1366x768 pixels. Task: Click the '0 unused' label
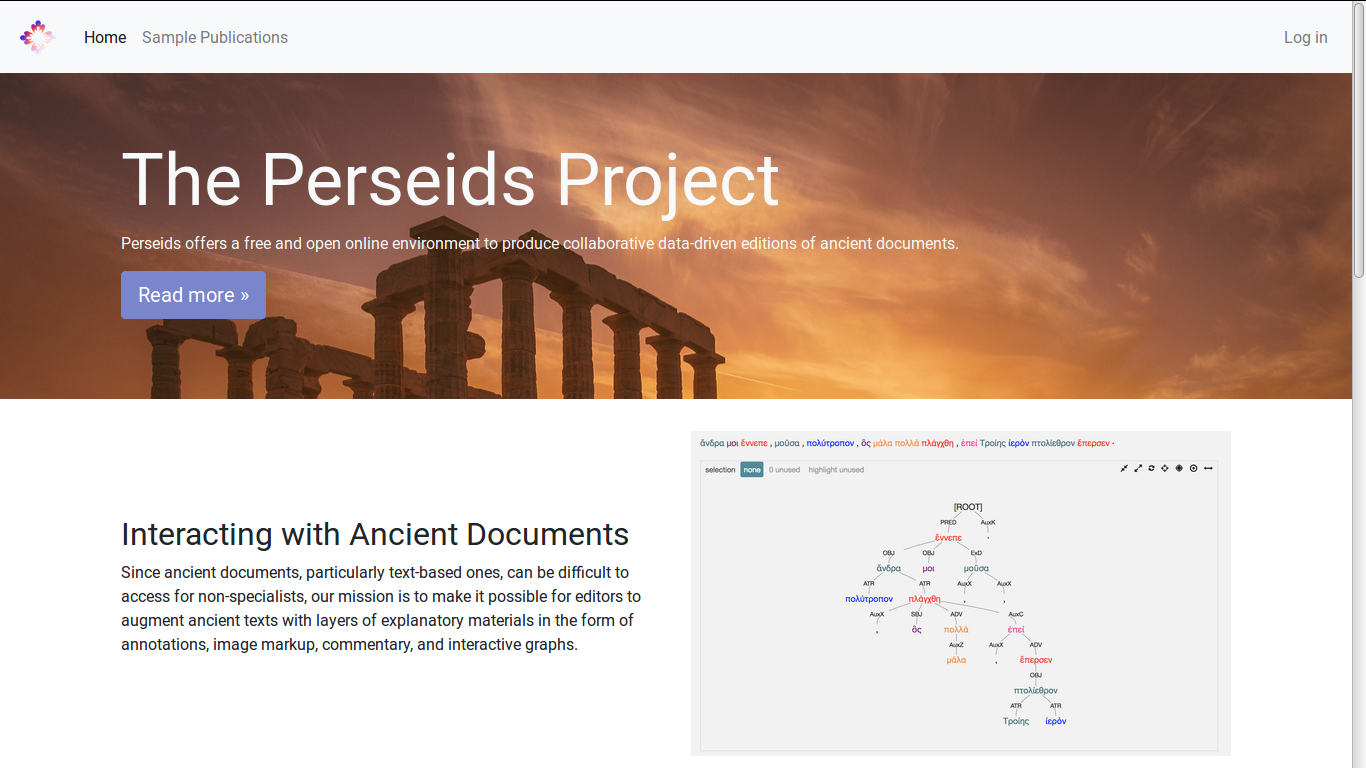tap(784, 470)
